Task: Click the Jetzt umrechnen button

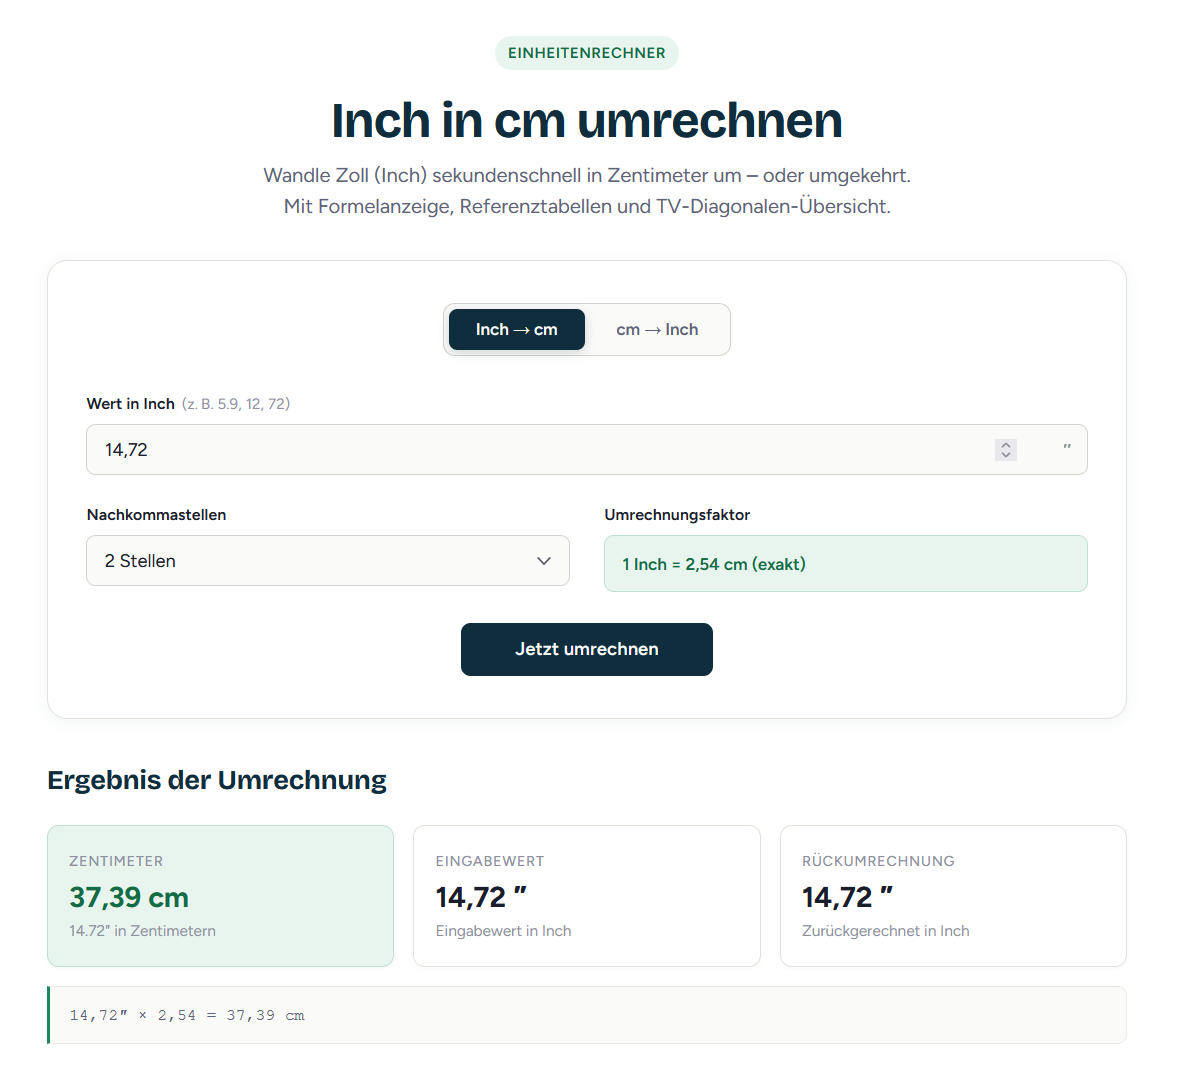Action: 586,650
